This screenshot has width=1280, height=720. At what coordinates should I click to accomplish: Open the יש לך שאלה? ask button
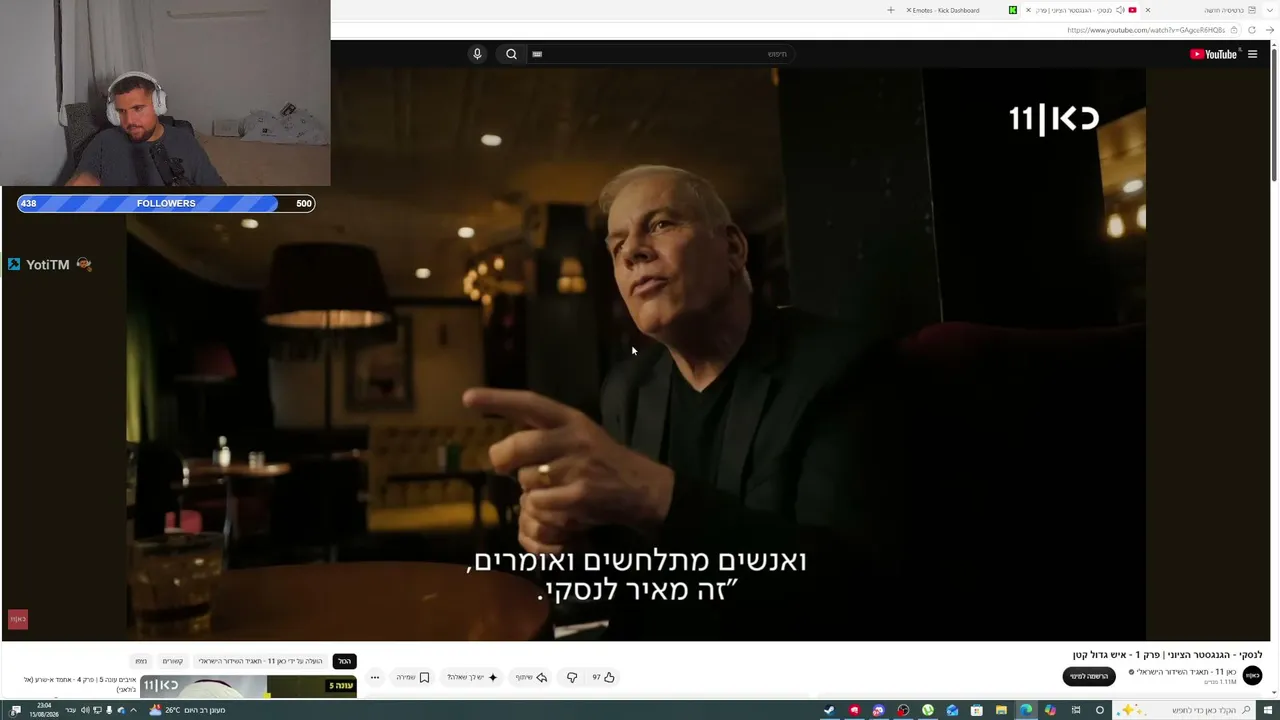point(472,677)
